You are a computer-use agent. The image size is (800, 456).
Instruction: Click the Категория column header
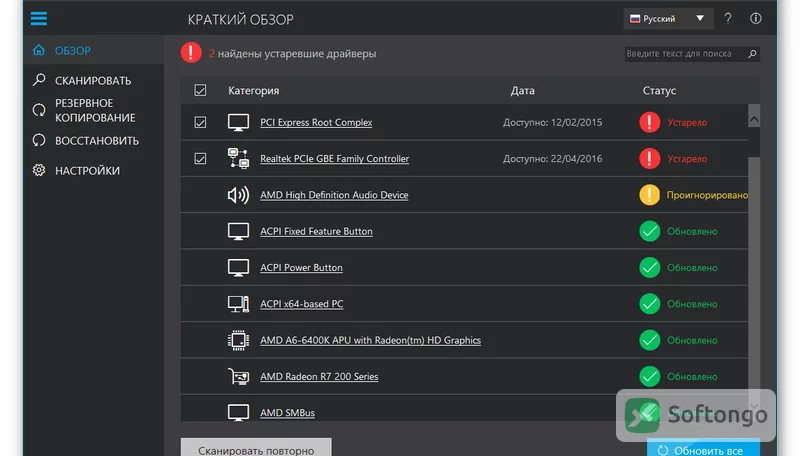(254, 91)
